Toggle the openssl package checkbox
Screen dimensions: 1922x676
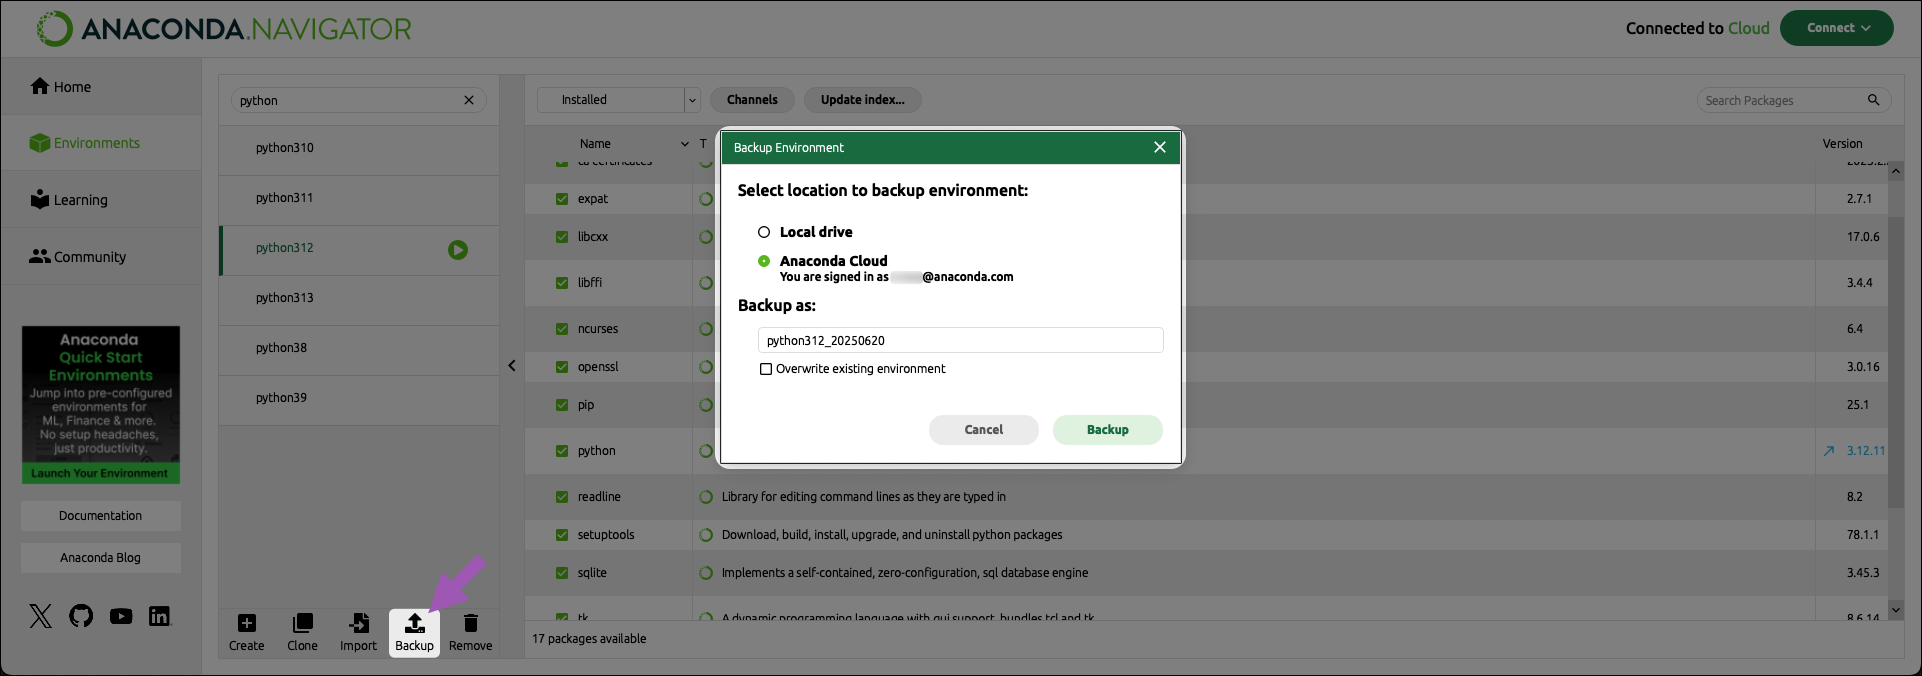pyautogui.click(x=562, y=367)
